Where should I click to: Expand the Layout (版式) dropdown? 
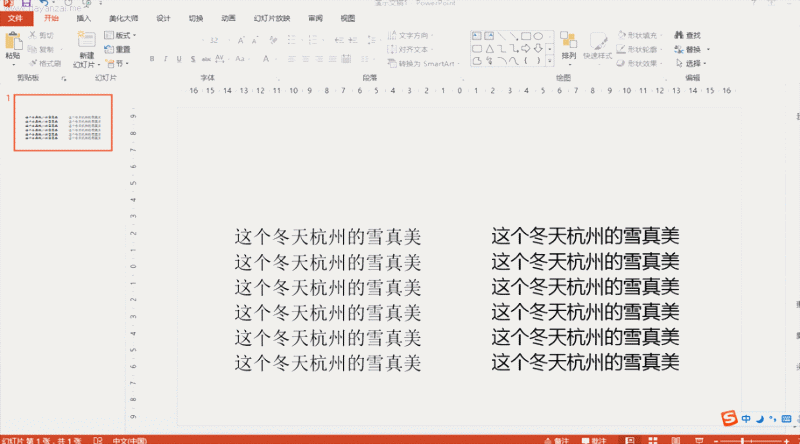pos(122,35)
